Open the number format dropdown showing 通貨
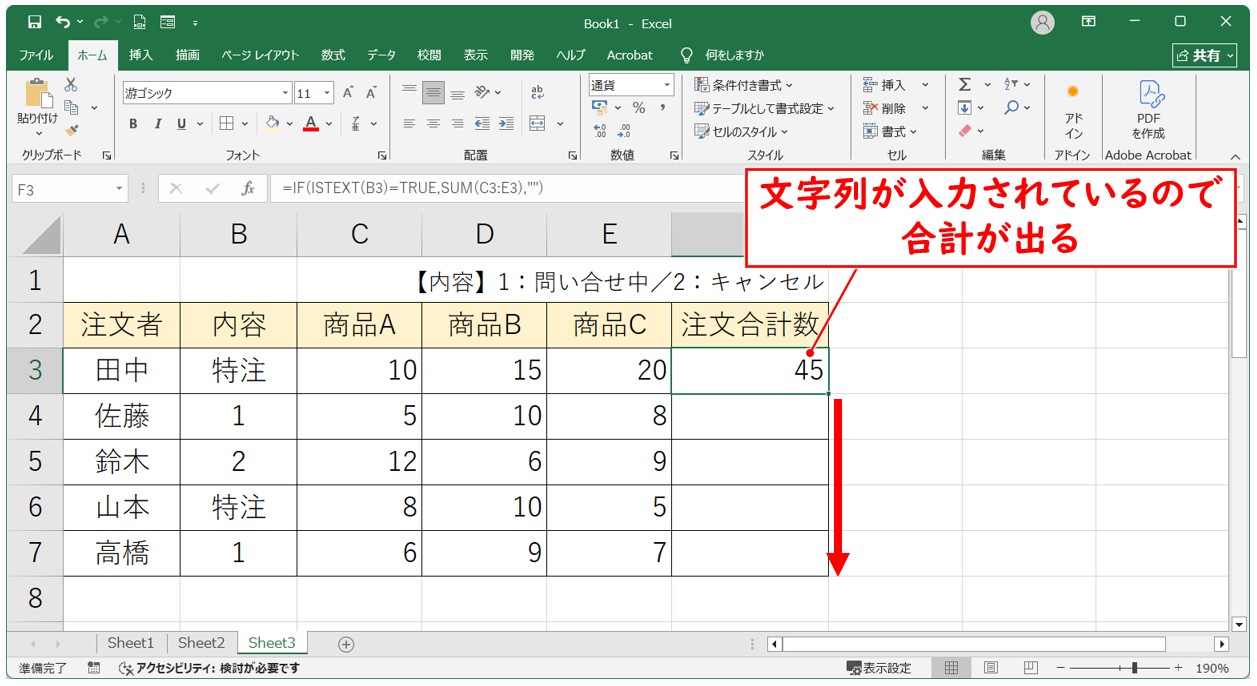Viewport: 1257px width, 686px height. 666,85
